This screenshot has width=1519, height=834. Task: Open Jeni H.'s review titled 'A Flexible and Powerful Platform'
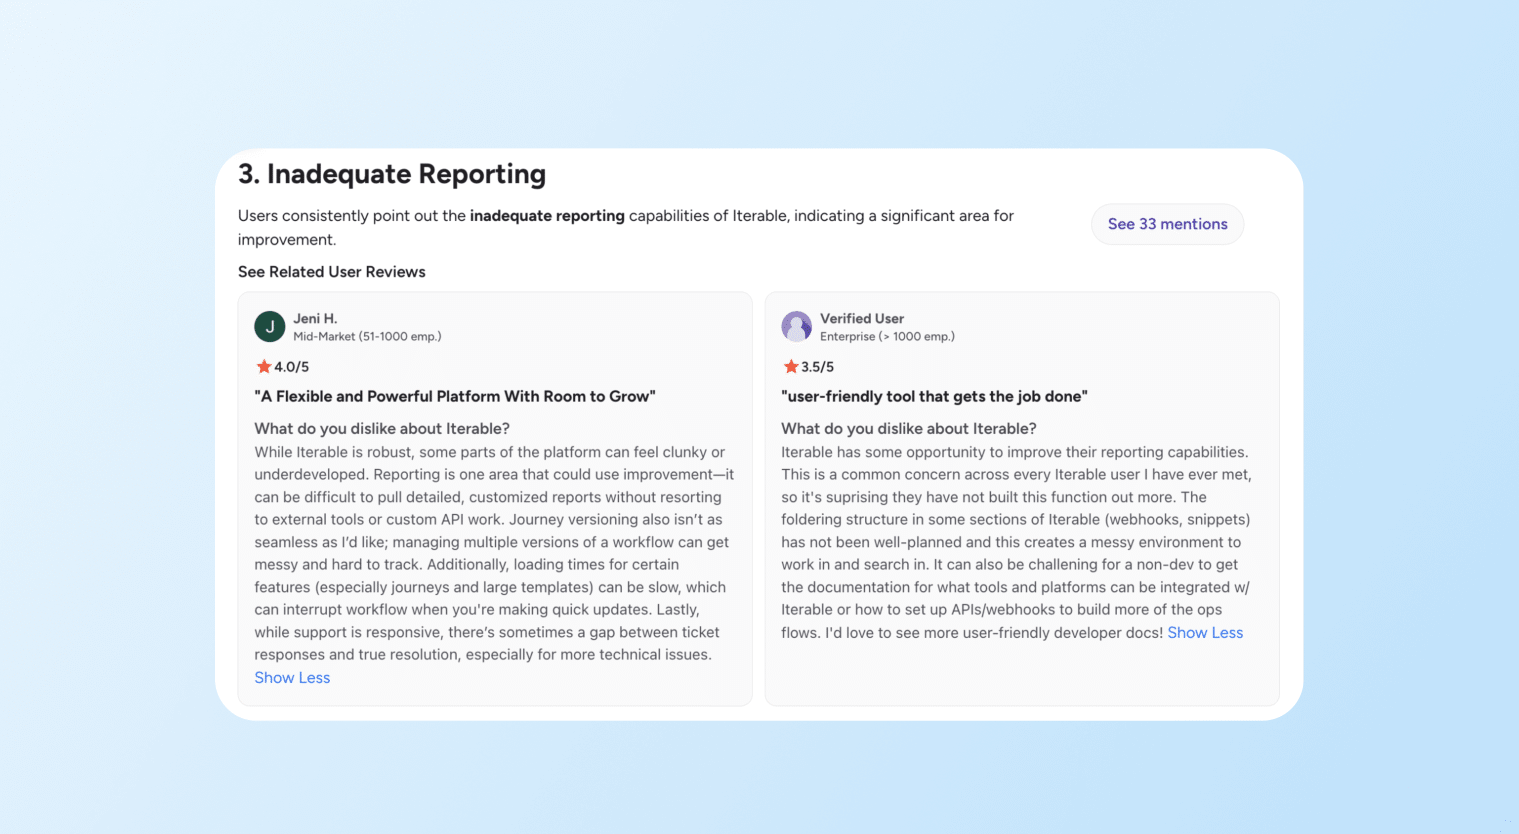455,396
